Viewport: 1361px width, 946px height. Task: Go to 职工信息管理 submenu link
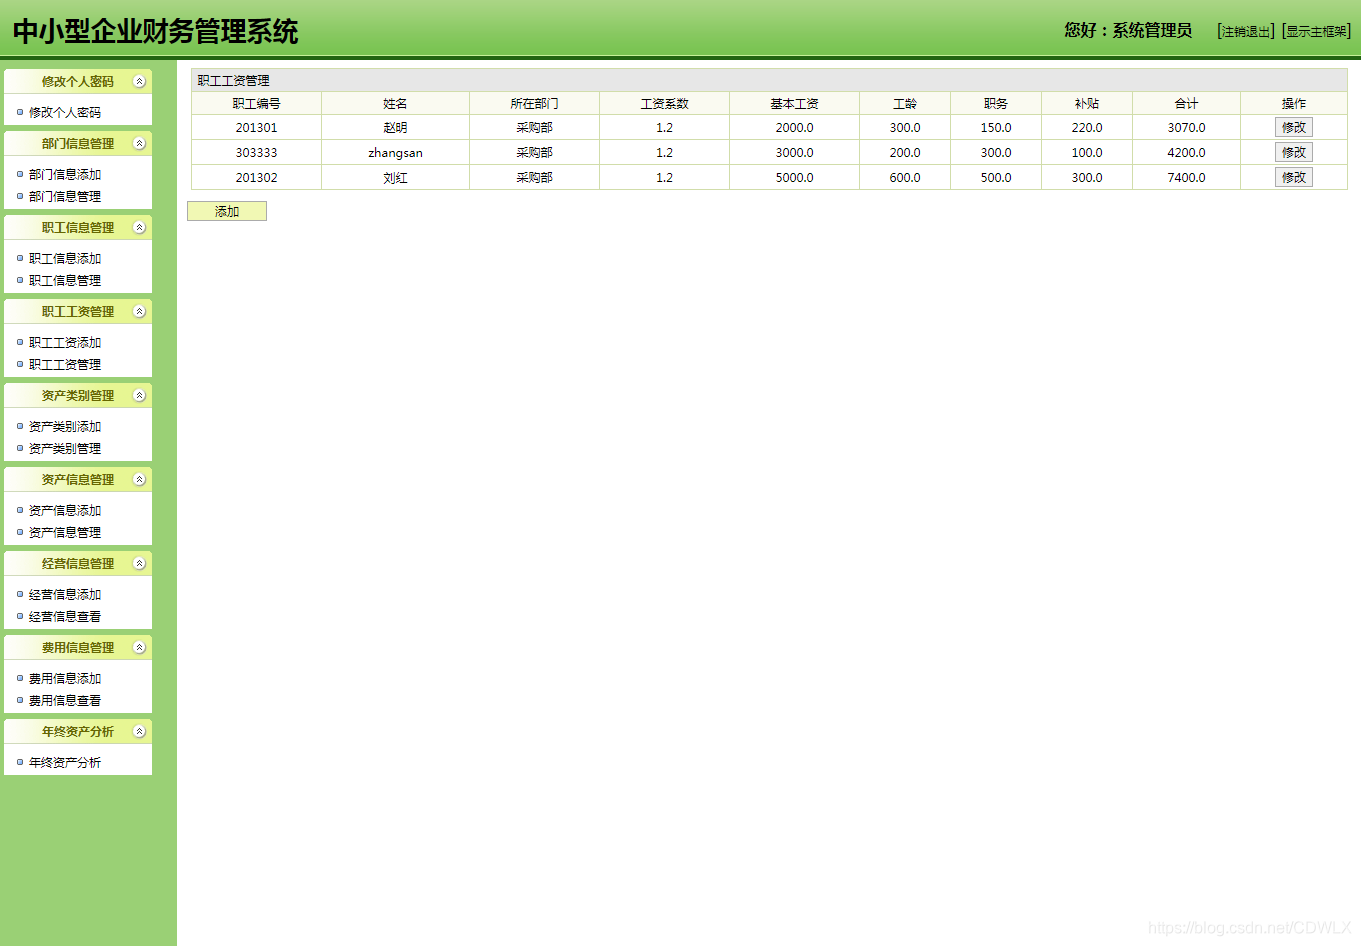coord(65,281)
